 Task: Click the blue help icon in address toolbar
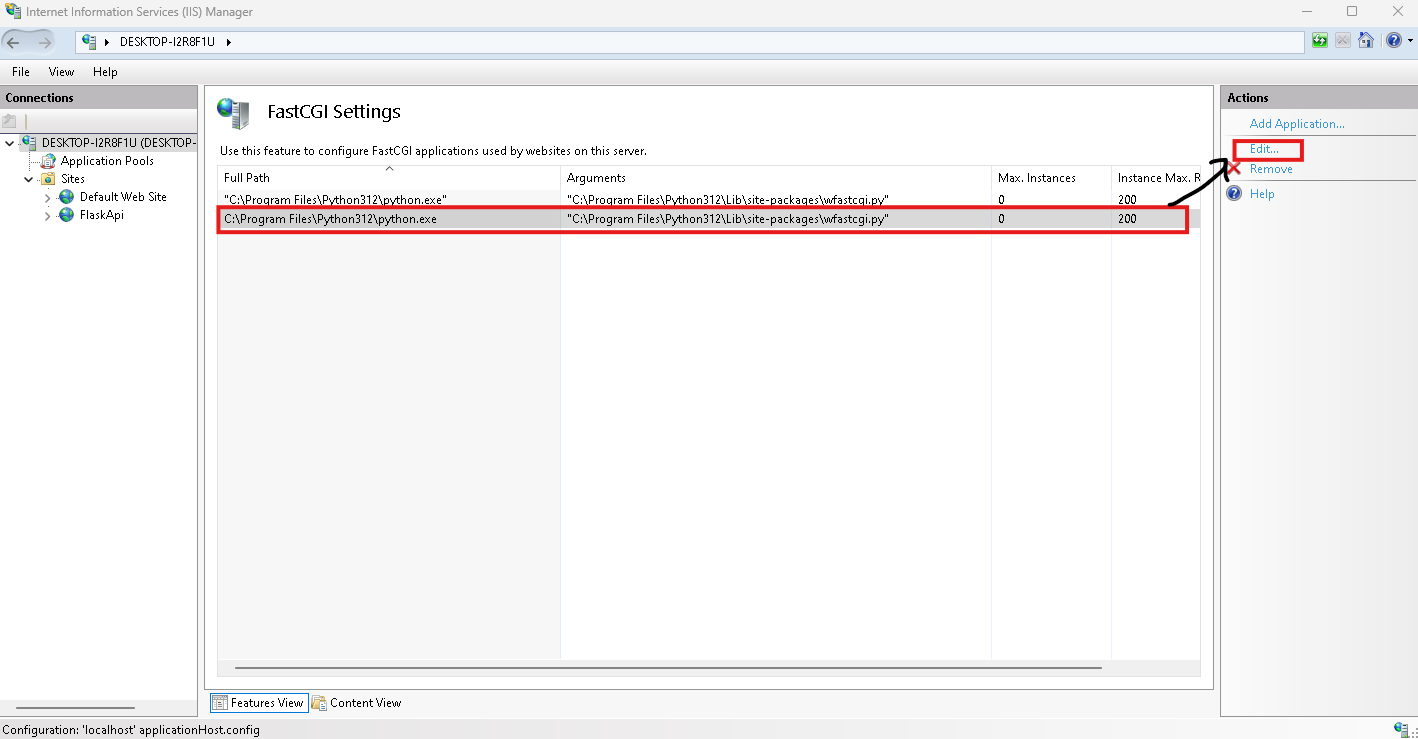point(1394,41)
